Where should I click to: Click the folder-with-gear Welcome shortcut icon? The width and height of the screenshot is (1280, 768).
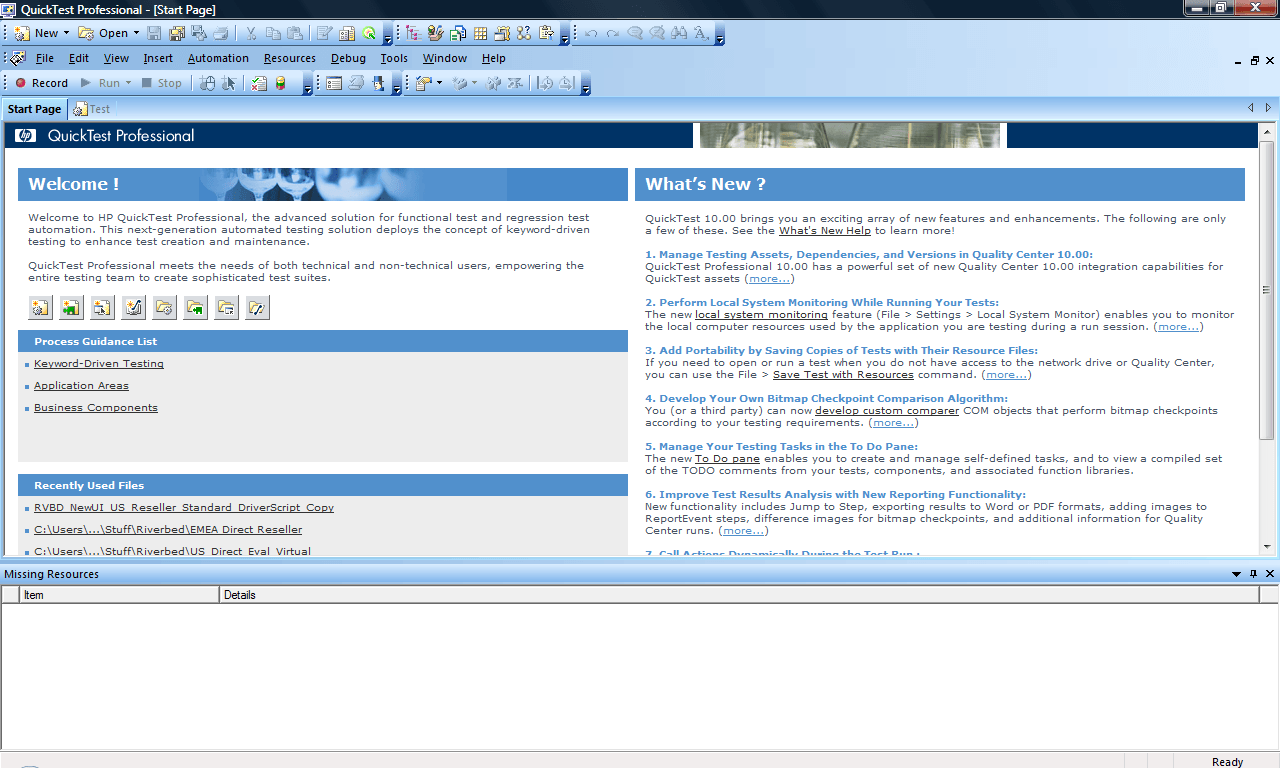click(165, 308)
